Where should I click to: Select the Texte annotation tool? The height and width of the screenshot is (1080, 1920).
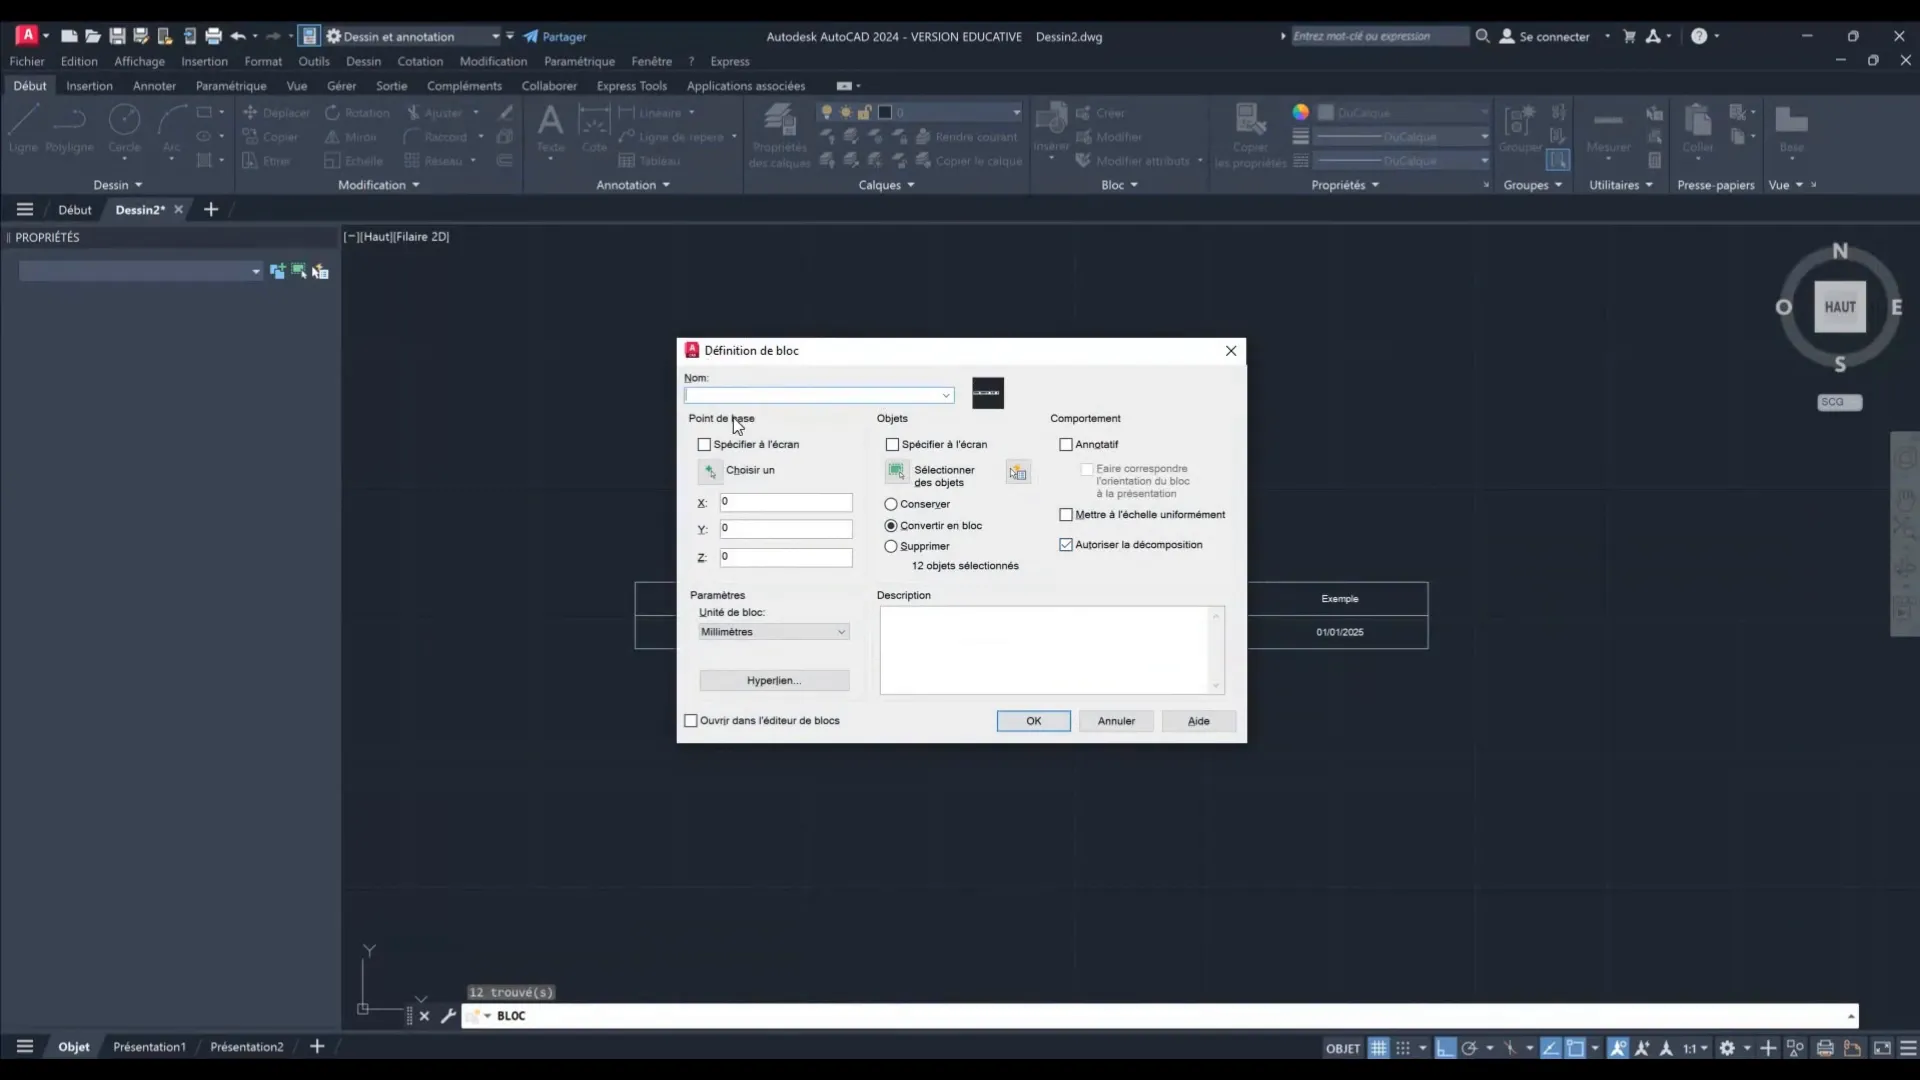tap(550, 129)
